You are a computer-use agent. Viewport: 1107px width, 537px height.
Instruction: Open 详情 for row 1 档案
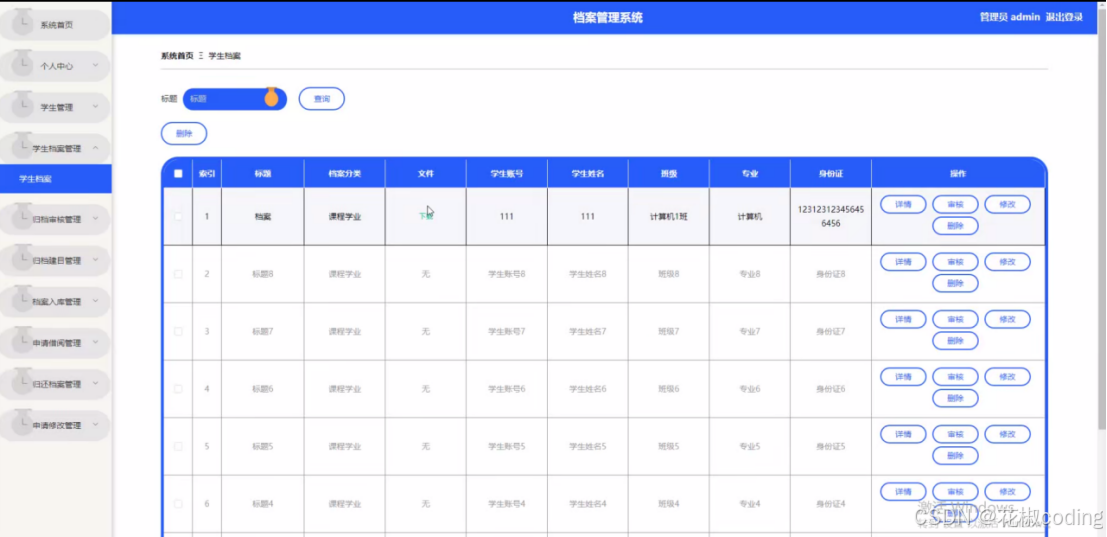point(903,205)
